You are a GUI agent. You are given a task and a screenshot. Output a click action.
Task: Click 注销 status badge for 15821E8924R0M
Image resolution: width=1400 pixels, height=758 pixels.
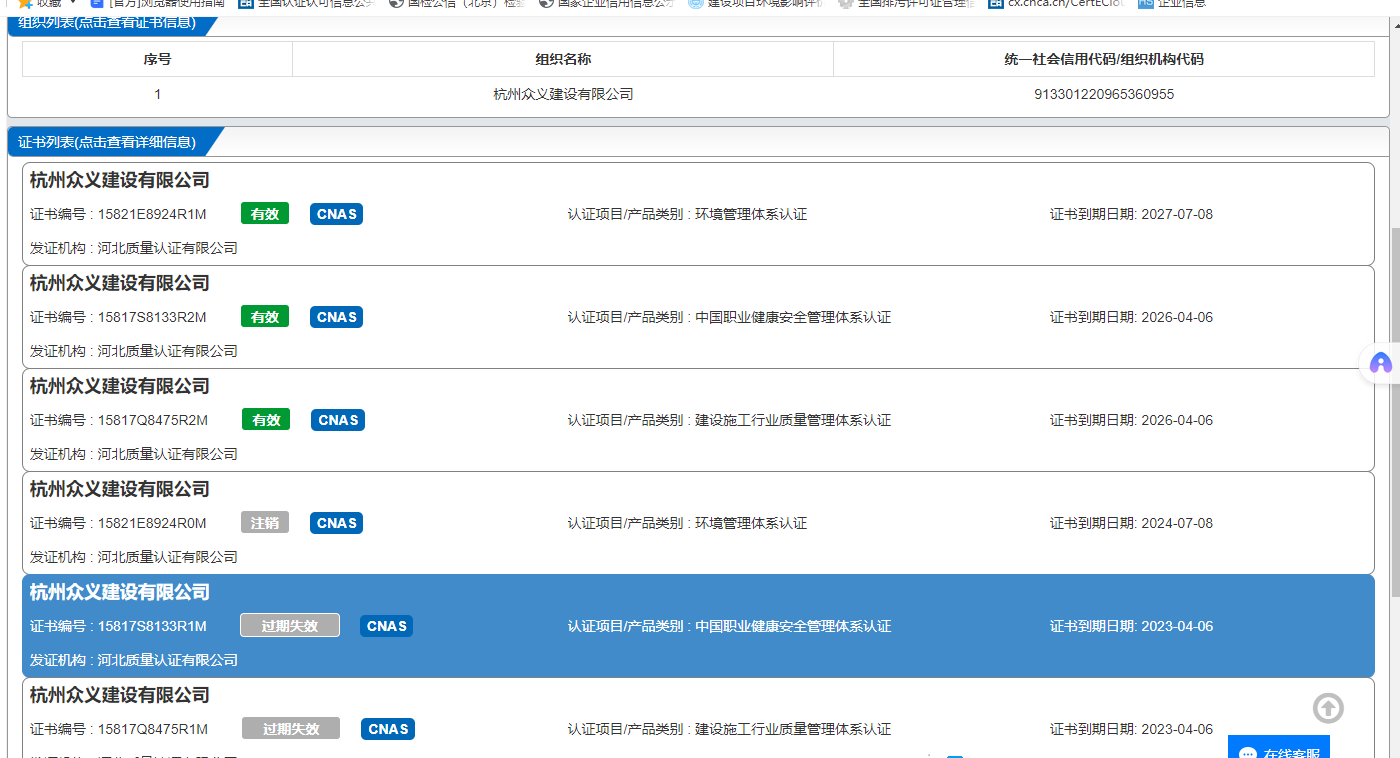coord(265,523)
